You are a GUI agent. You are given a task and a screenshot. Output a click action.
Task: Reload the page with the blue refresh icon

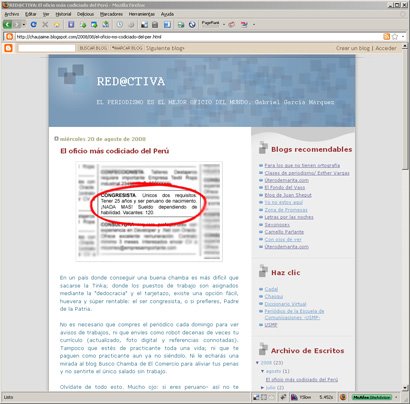pyautogui.click(x=34, y=24)
